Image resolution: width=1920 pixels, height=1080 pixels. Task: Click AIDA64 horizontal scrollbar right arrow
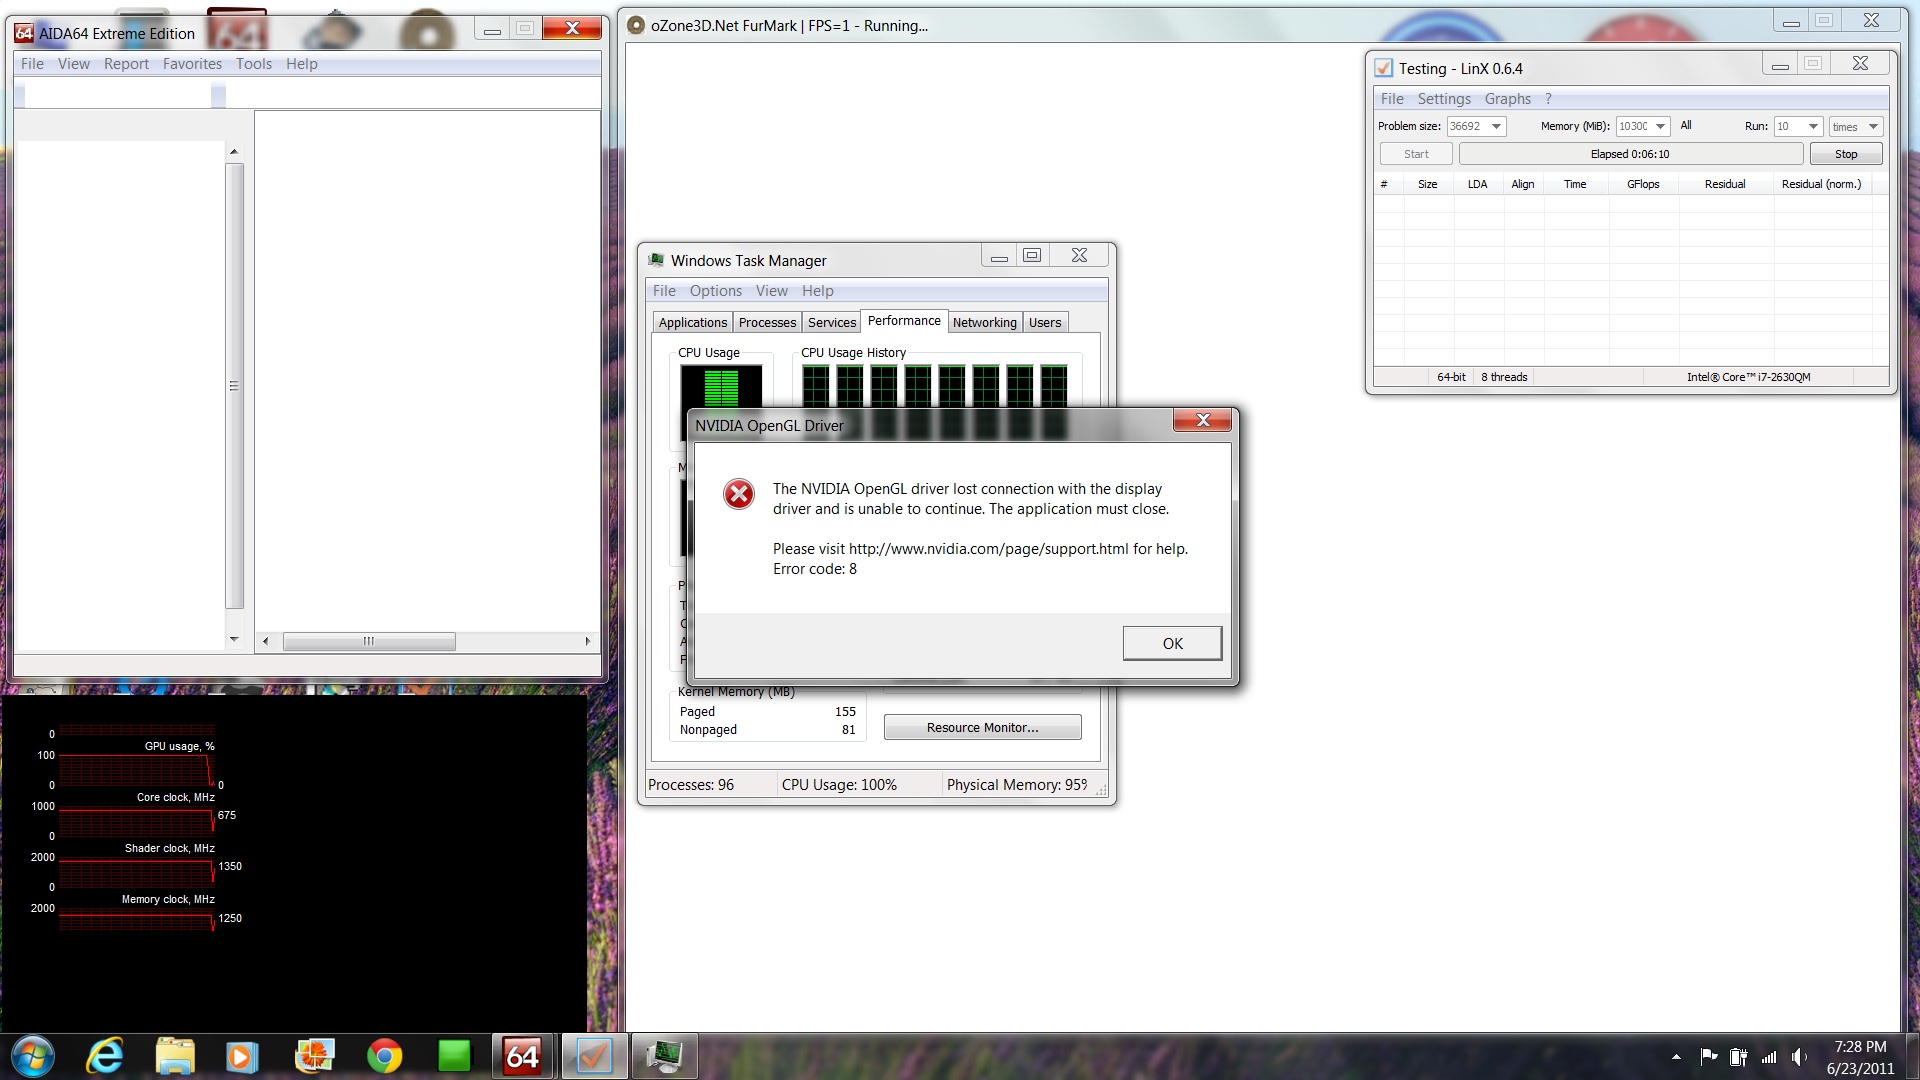587,641
